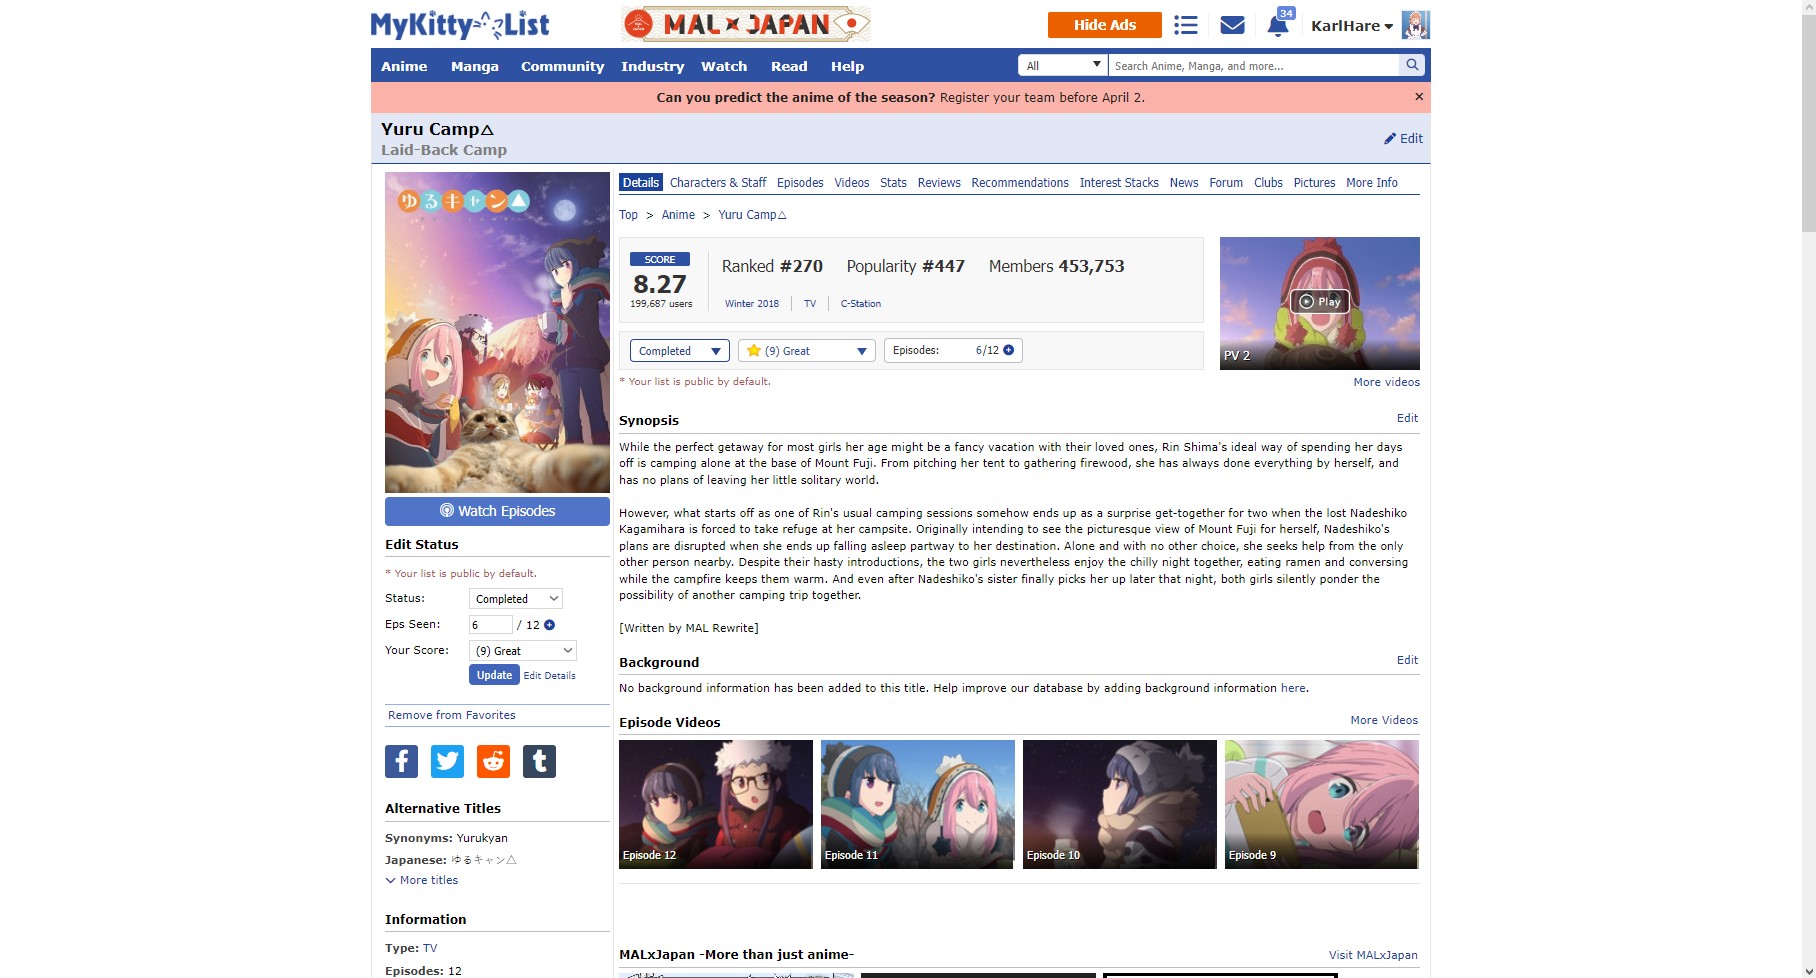
Task: Switch to the More Info tab
Action: 1372,183
